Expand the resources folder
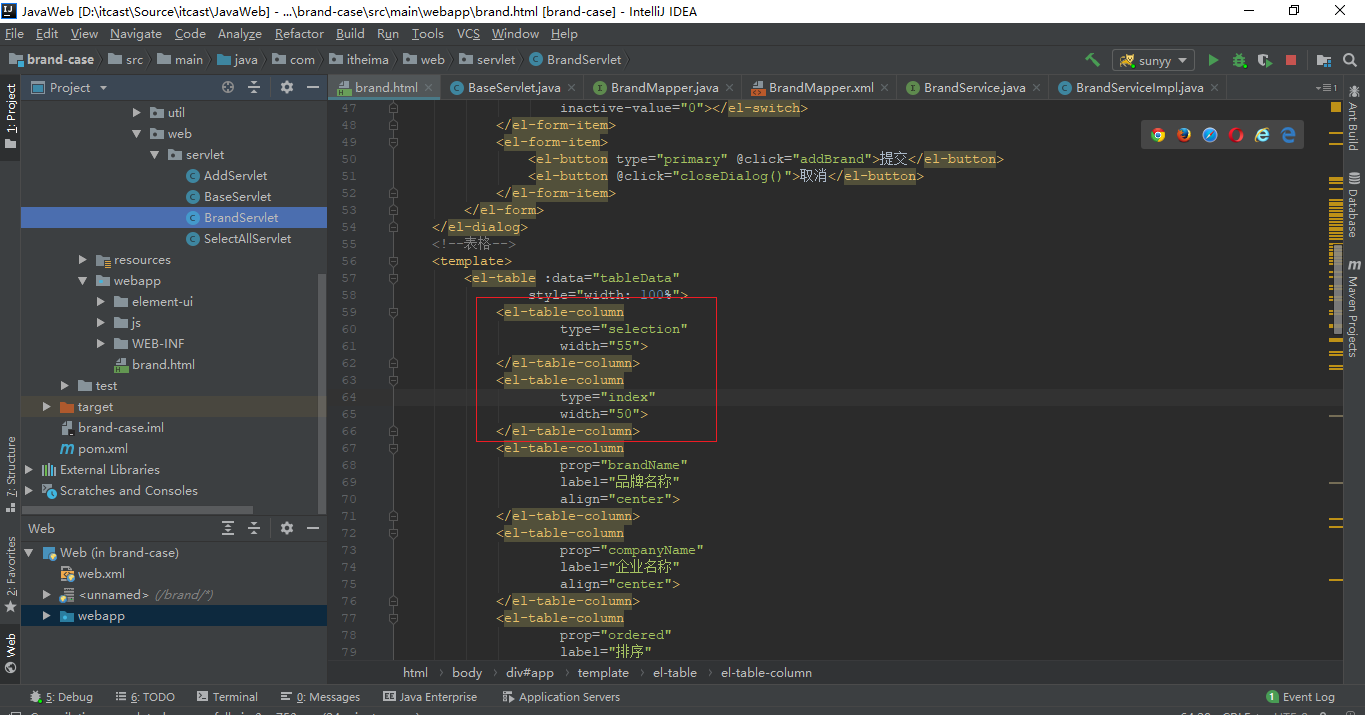 click(x=84, y=260)
